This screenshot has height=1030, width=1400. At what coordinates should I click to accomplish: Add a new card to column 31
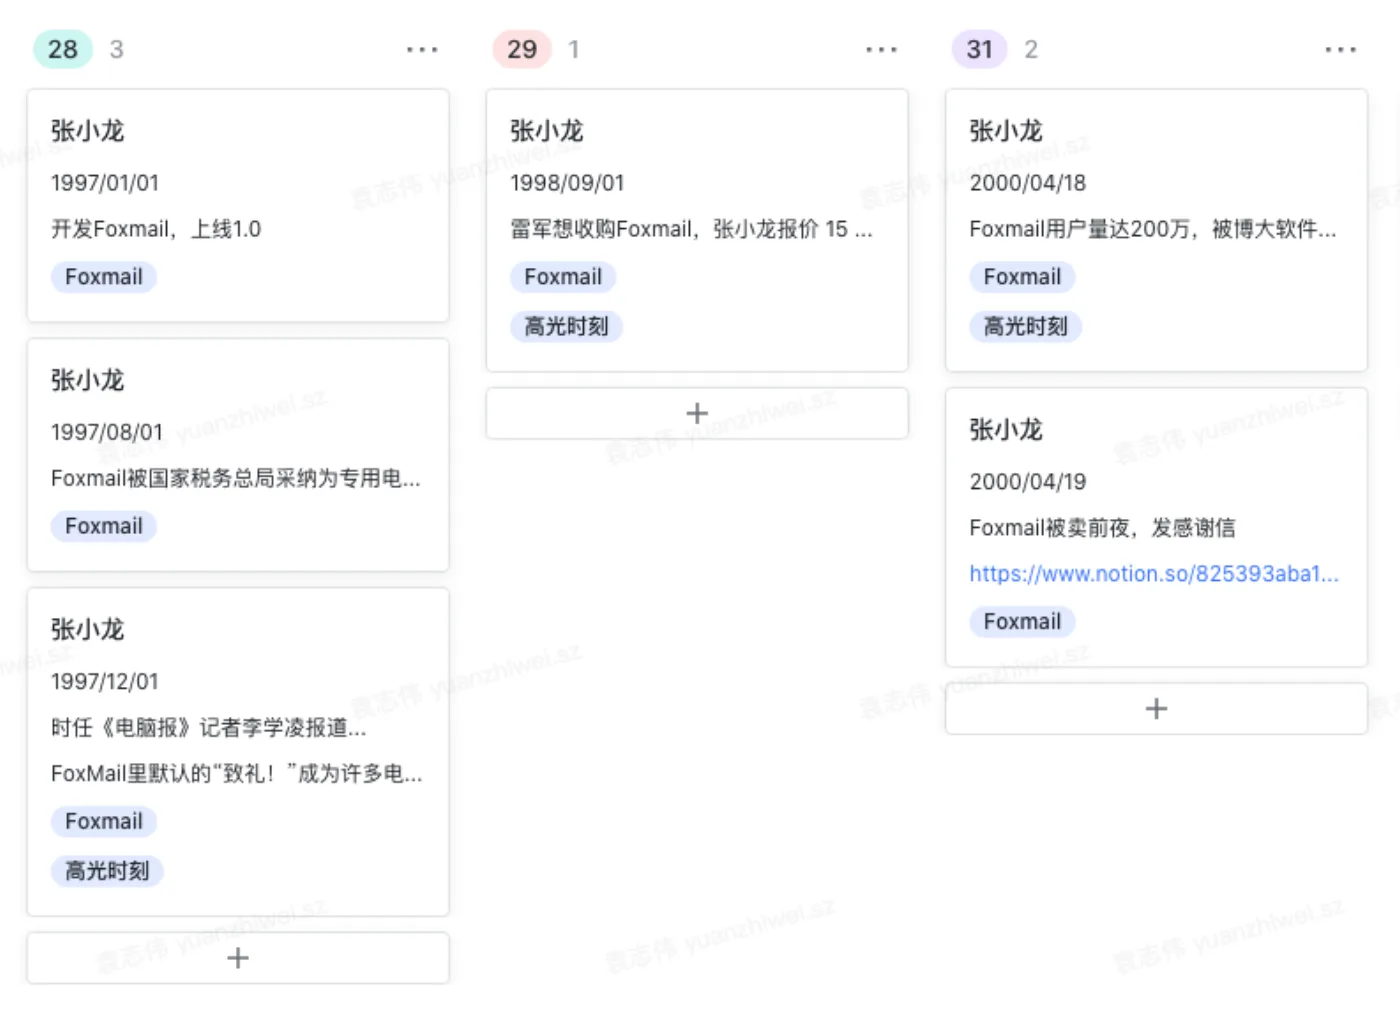1156,709
